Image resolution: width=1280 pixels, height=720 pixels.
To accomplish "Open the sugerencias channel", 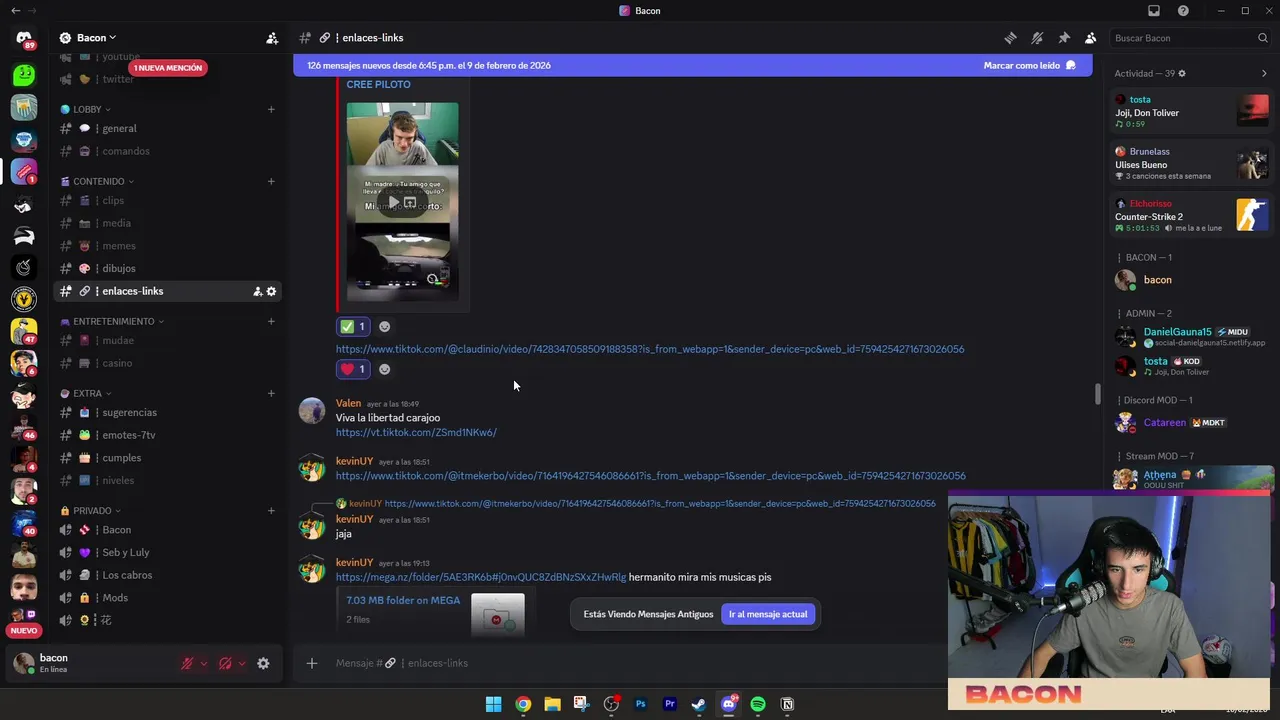I will coord(168,413).
